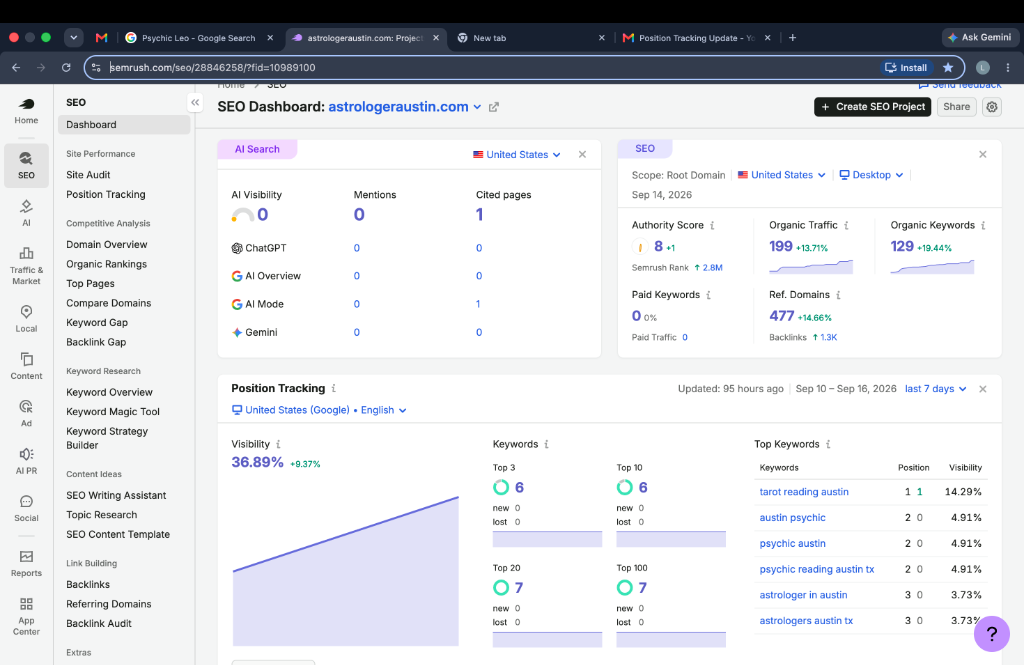Image resolution: width=1024 pixels, height=665 pixels.
Task: Click Ask Gemini button
Action: (x=980, y=37)
